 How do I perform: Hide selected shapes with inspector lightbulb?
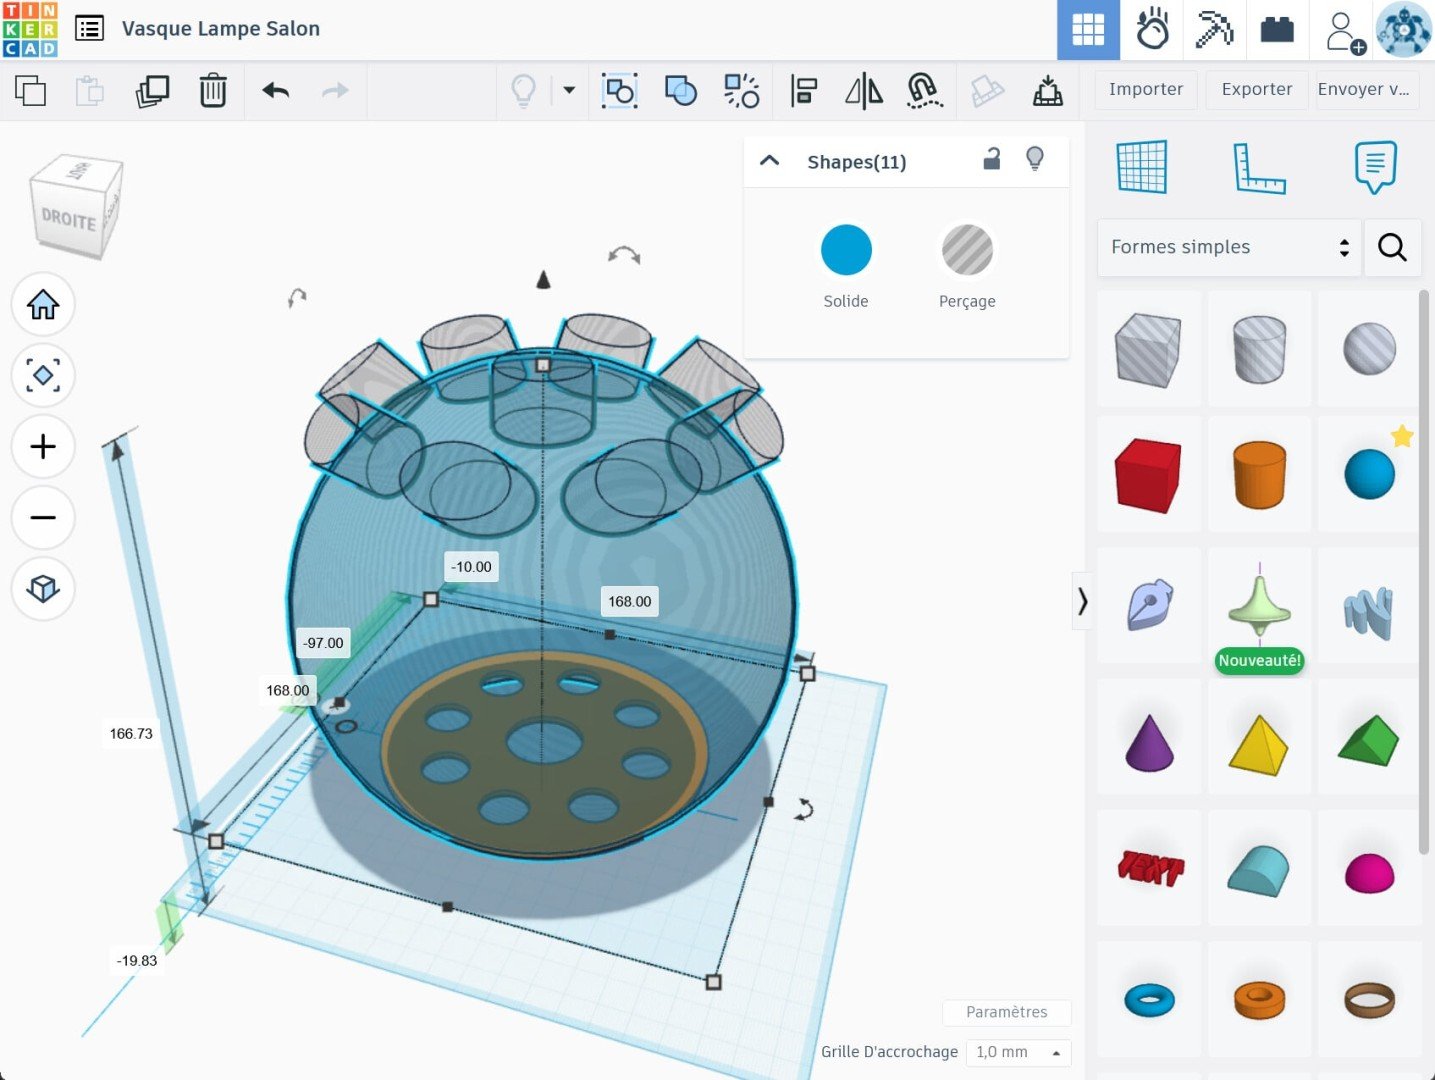coord(1035,158)
